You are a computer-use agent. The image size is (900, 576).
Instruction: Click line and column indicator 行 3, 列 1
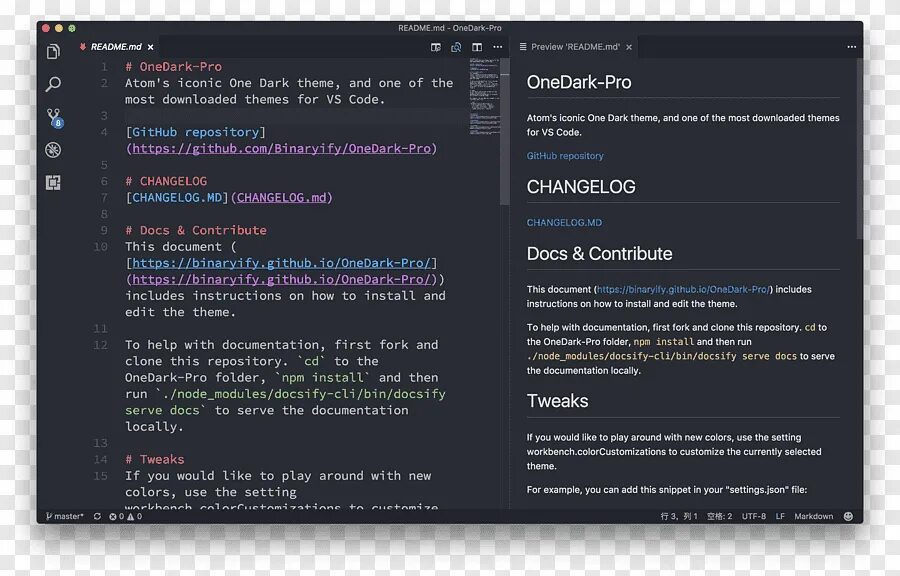(x=679, y=516)
